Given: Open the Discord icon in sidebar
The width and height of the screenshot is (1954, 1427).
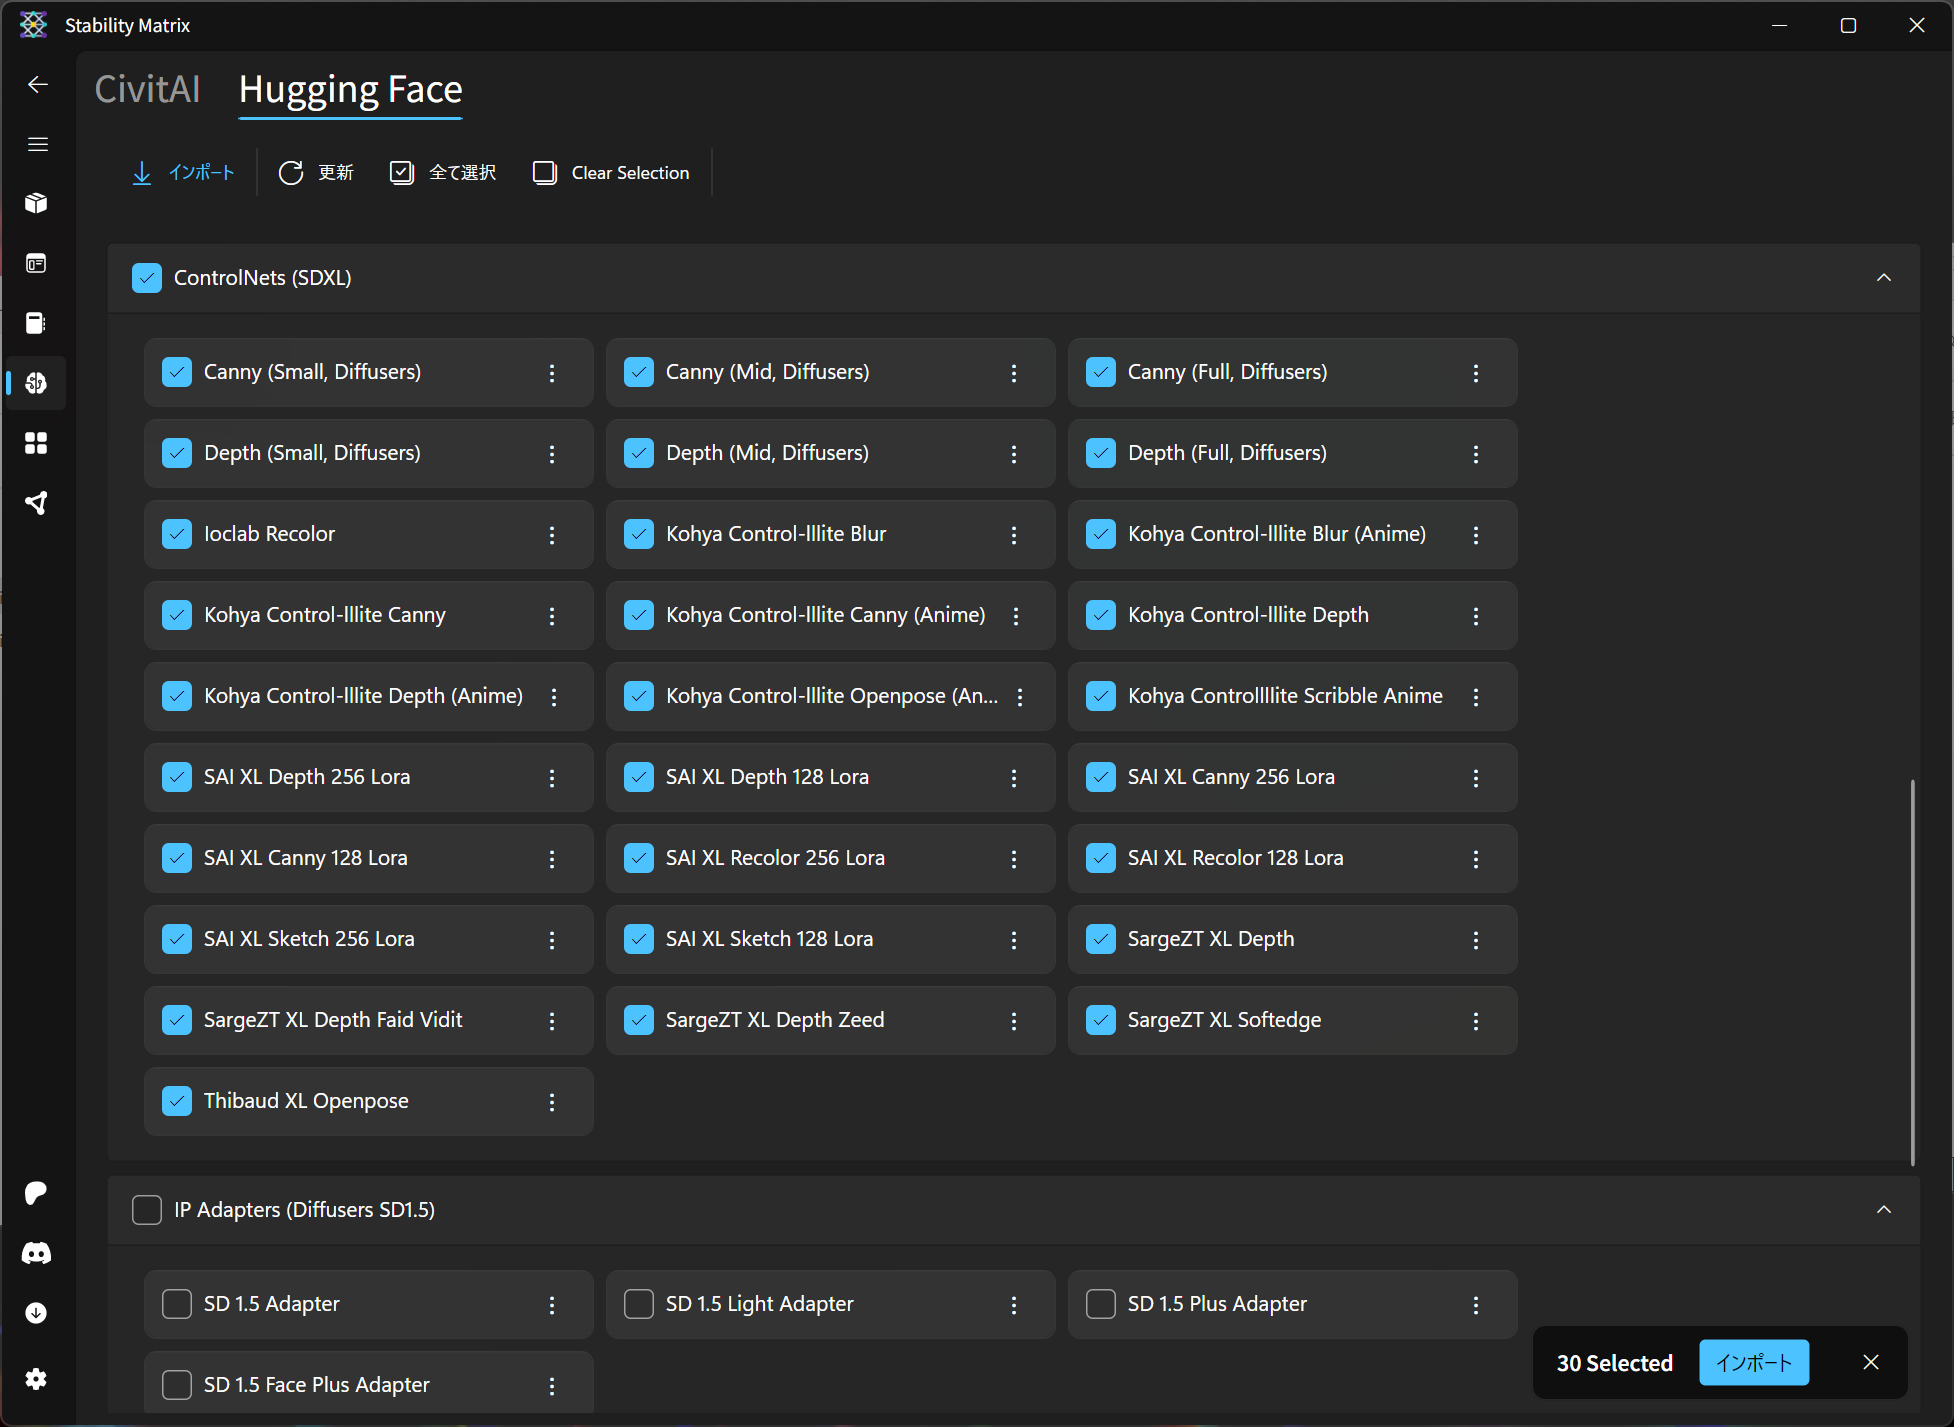Looking at the screenshot, I should pyautogui.click(x=37, y=1253).
